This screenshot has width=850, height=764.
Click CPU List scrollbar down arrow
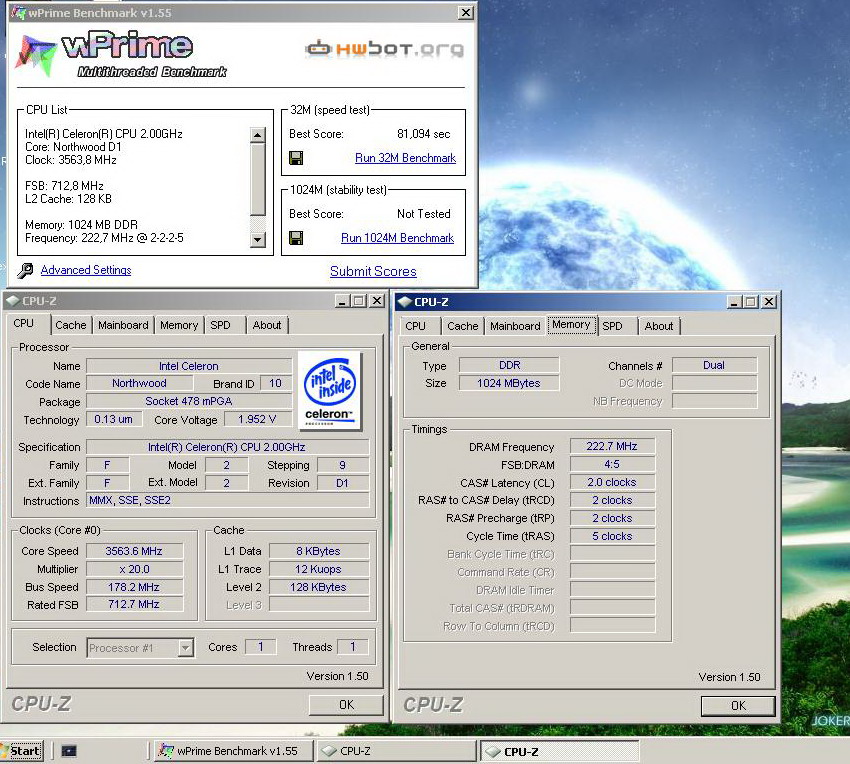pyautogui.click(x=258, y=239)
